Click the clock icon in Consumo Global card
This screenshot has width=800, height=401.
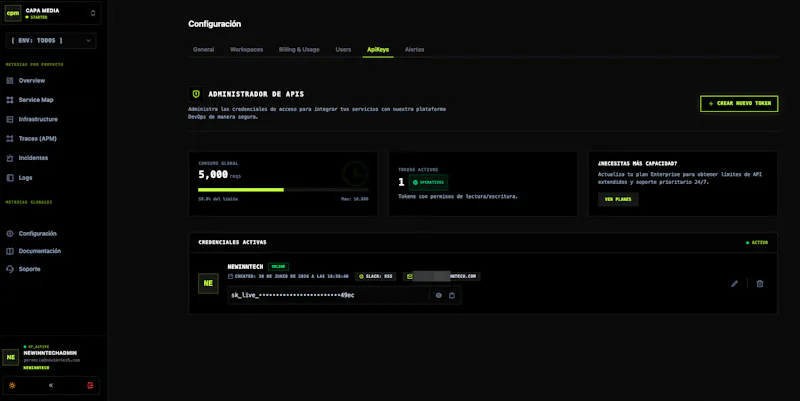[x=356, y=174]
